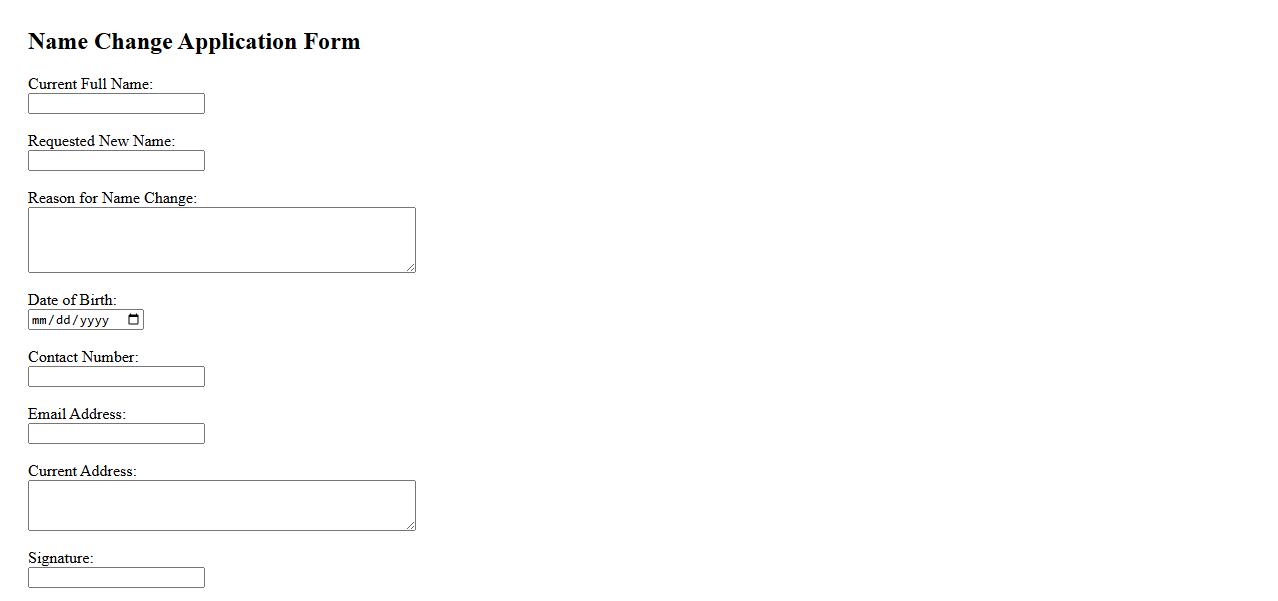Focus the Signature input field

[x=116, y=578]
